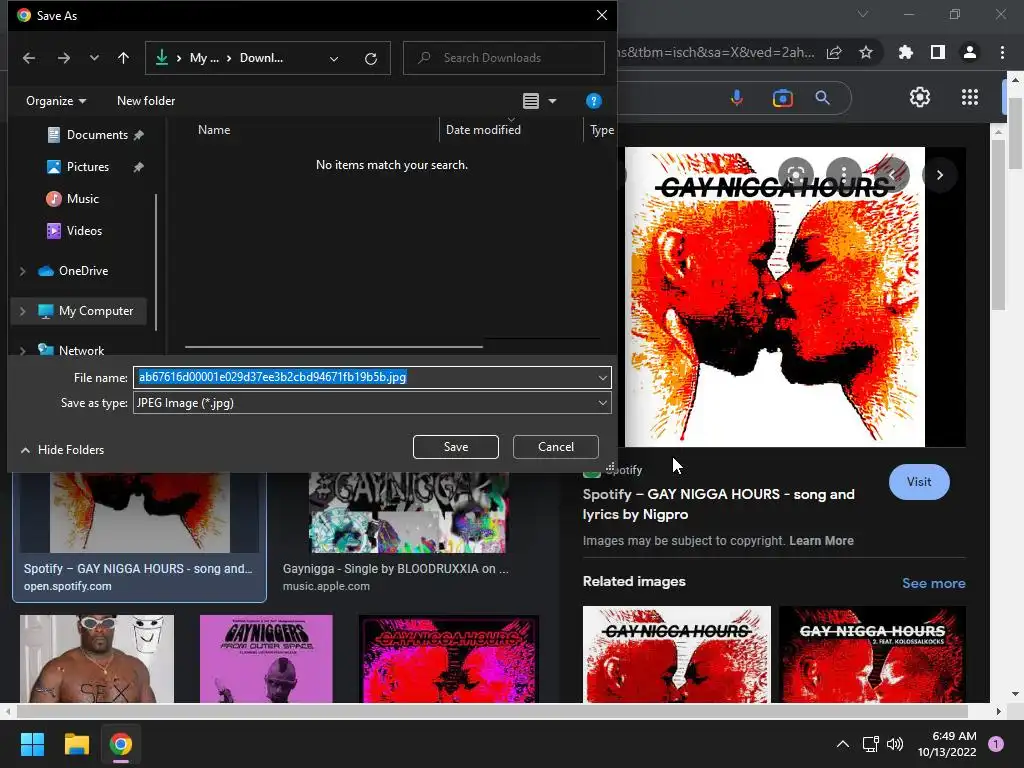Search by image camera icon

pos(782,98)
